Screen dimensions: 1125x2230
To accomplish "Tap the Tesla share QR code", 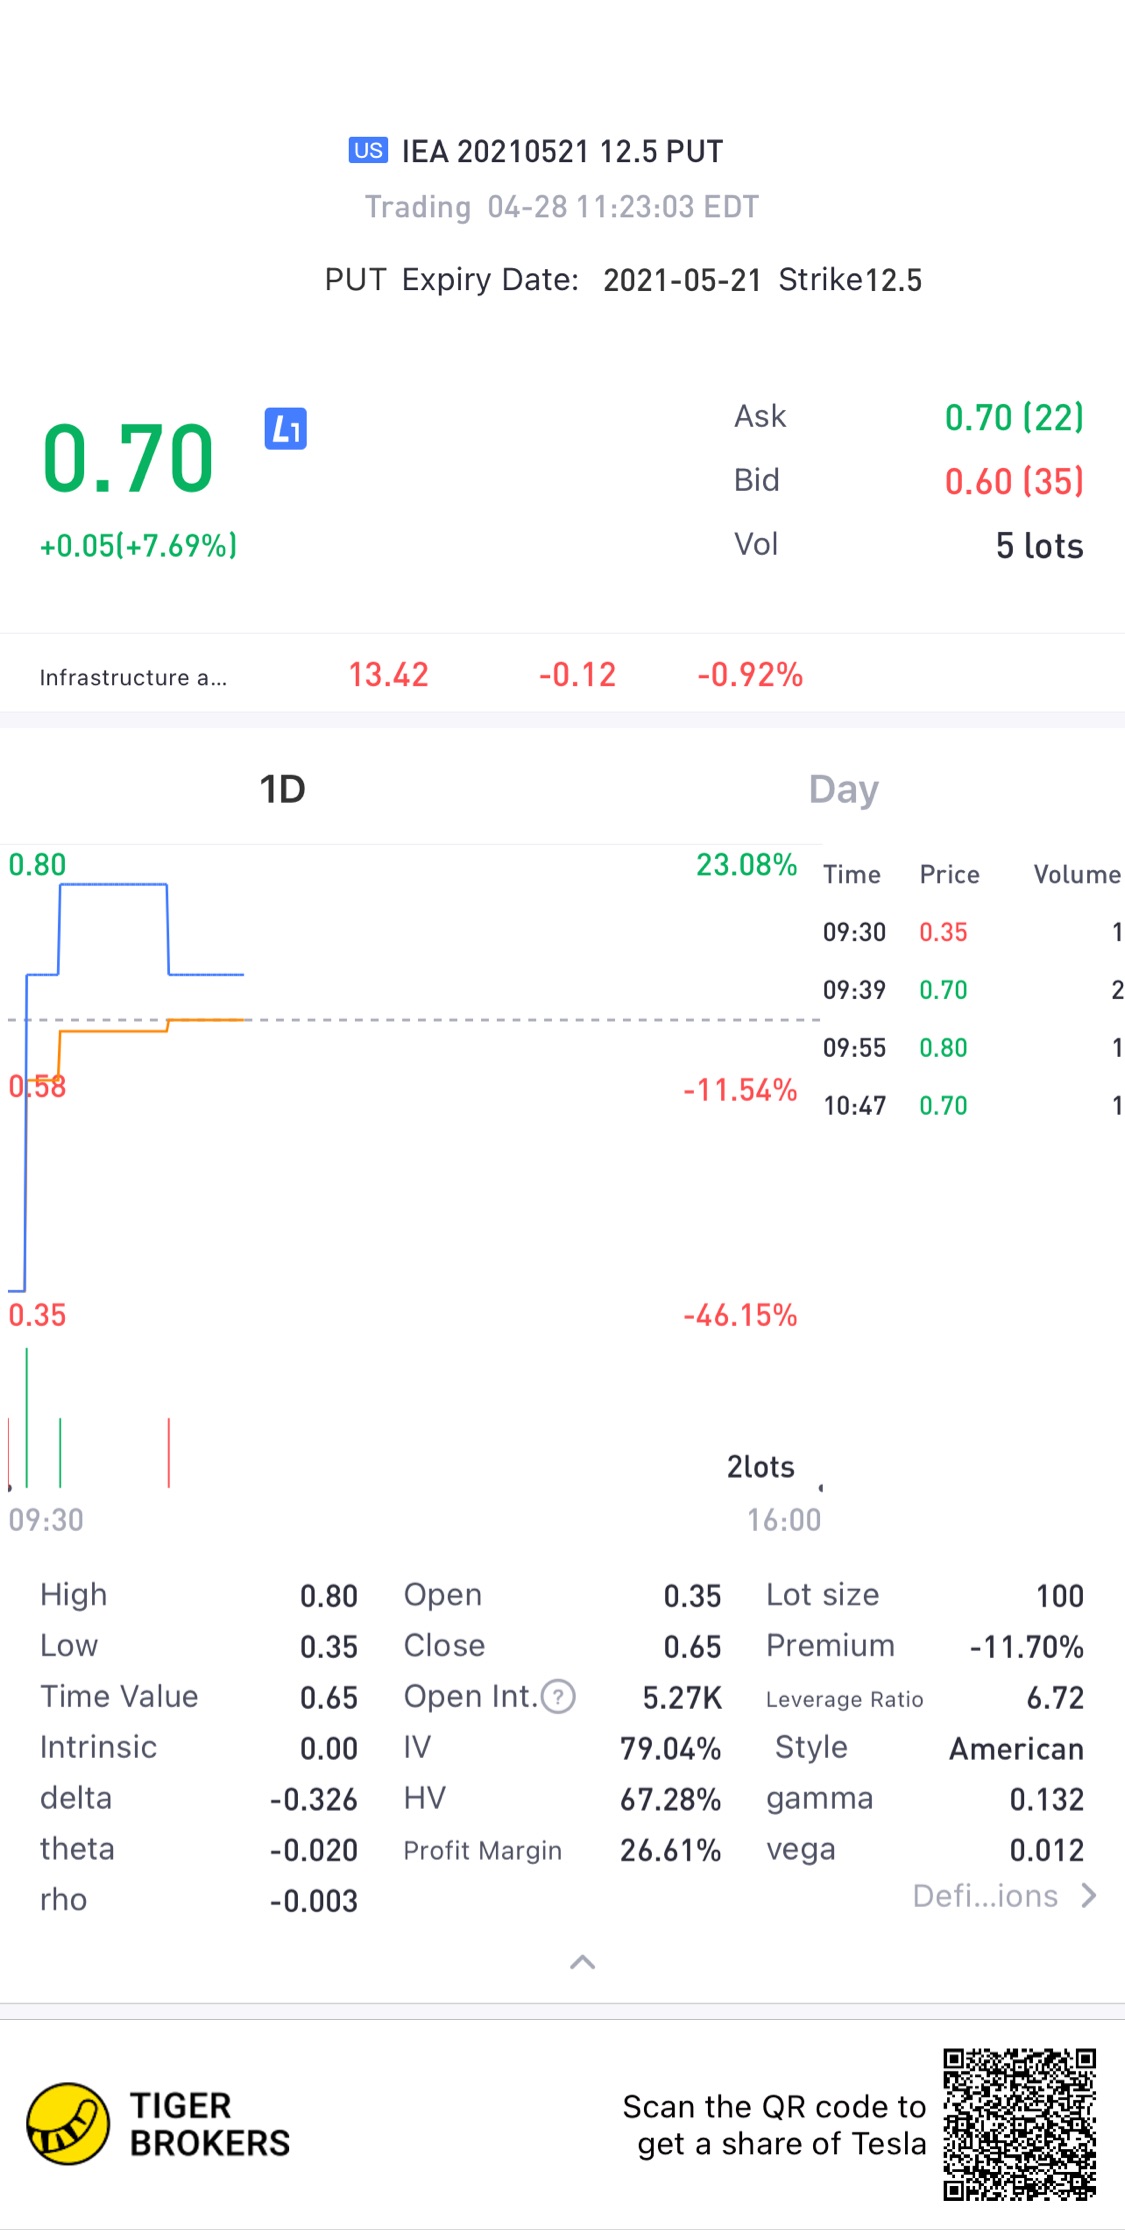I will [1019, 2124].
